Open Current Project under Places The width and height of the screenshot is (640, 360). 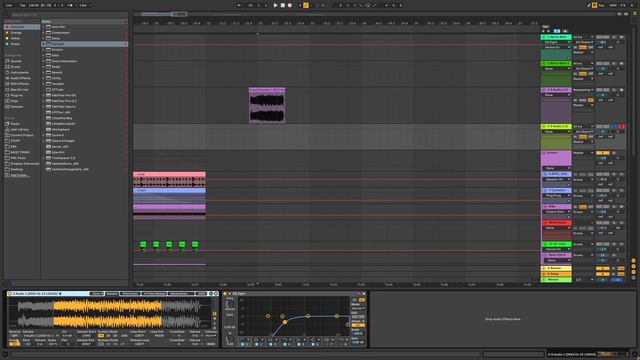(x=22, y=135)
